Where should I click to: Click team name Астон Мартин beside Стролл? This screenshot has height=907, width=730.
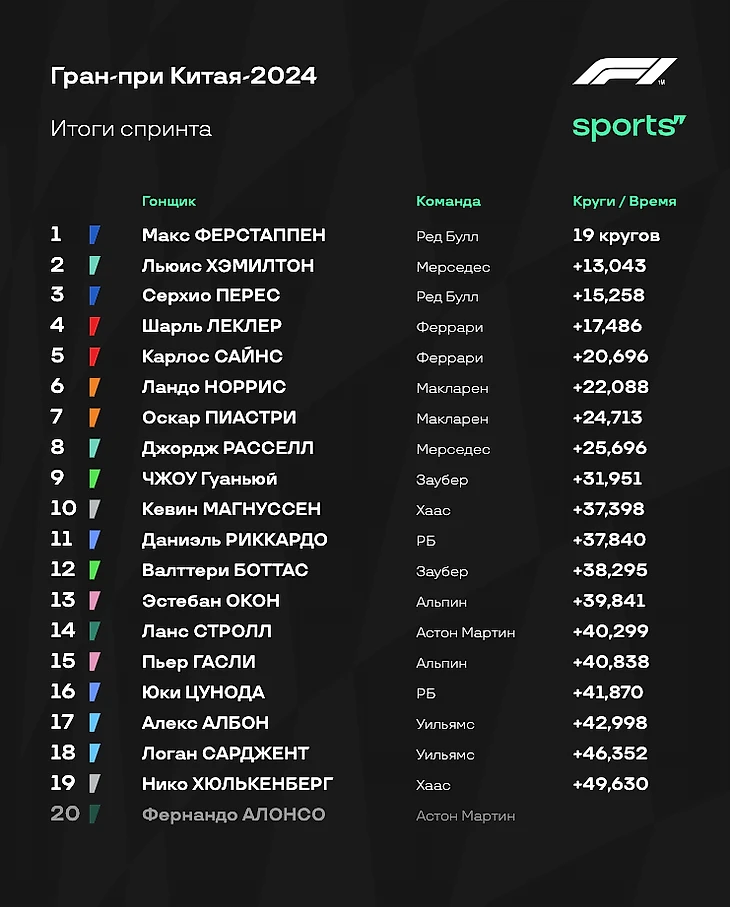466,632
